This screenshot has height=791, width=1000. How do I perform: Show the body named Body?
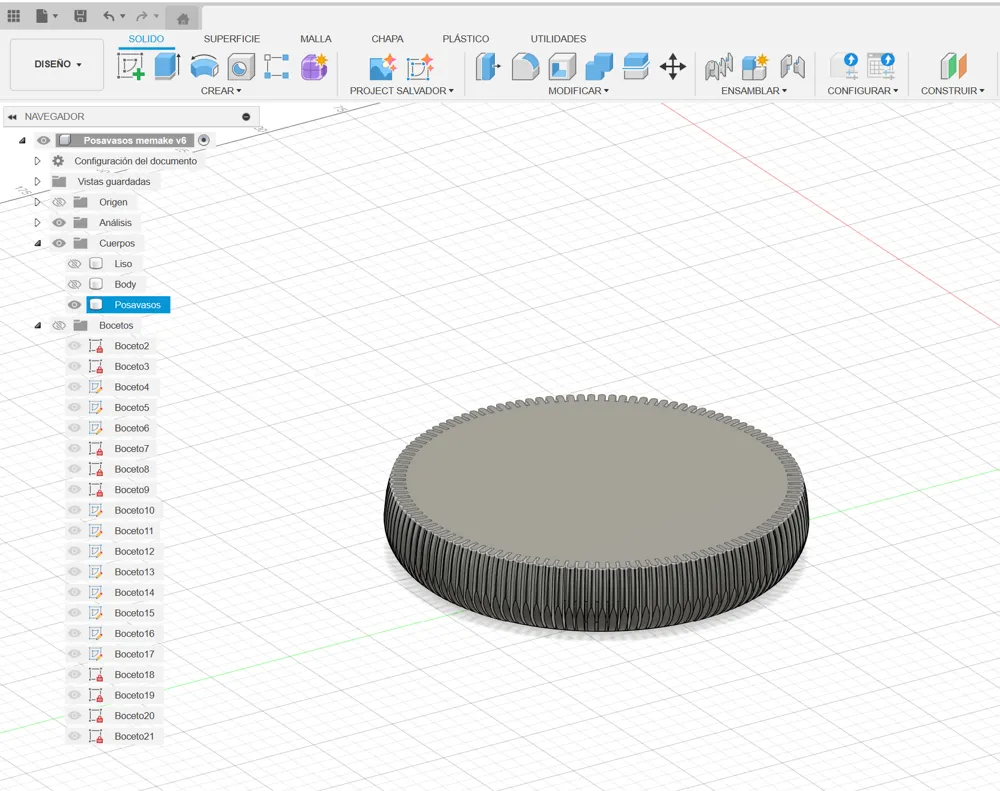pyautogui.click(x=74, y=284)
